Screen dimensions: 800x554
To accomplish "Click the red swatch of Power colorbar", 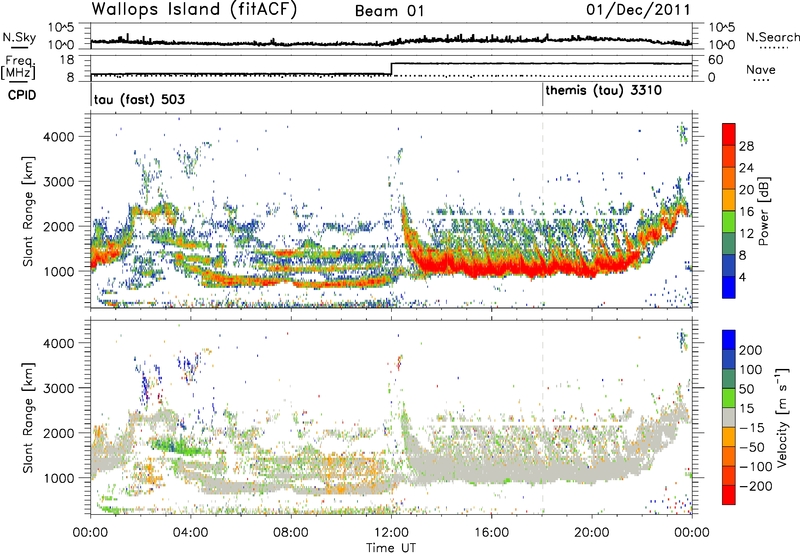I will (729, 134).
